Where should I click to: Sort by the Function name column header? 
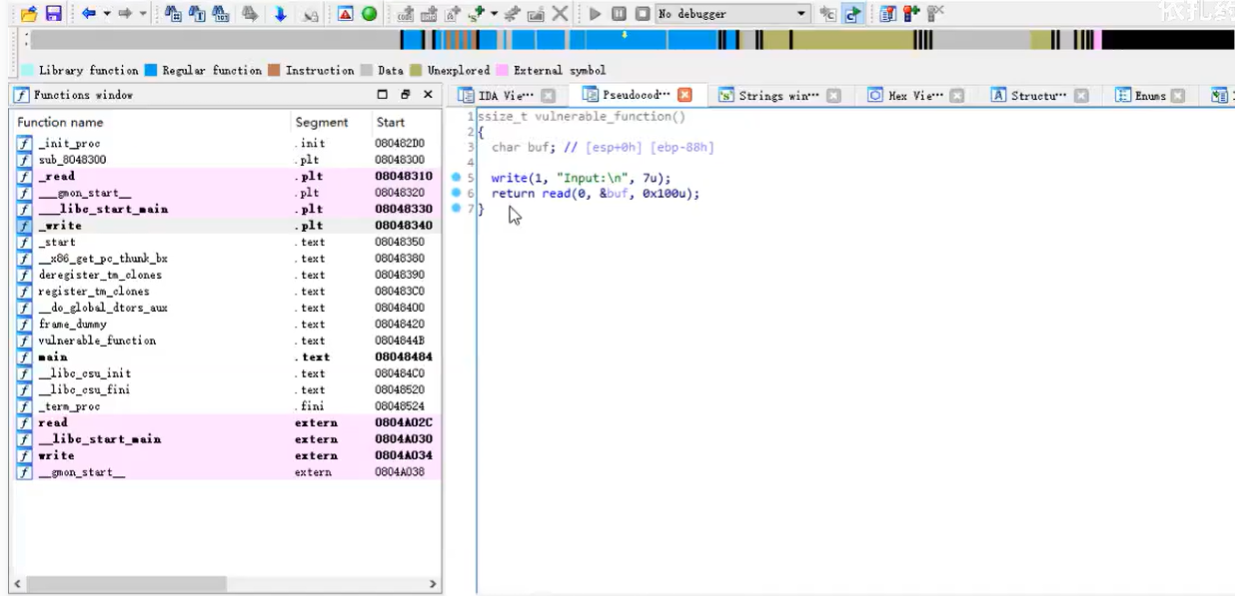[x=150, y=122]
